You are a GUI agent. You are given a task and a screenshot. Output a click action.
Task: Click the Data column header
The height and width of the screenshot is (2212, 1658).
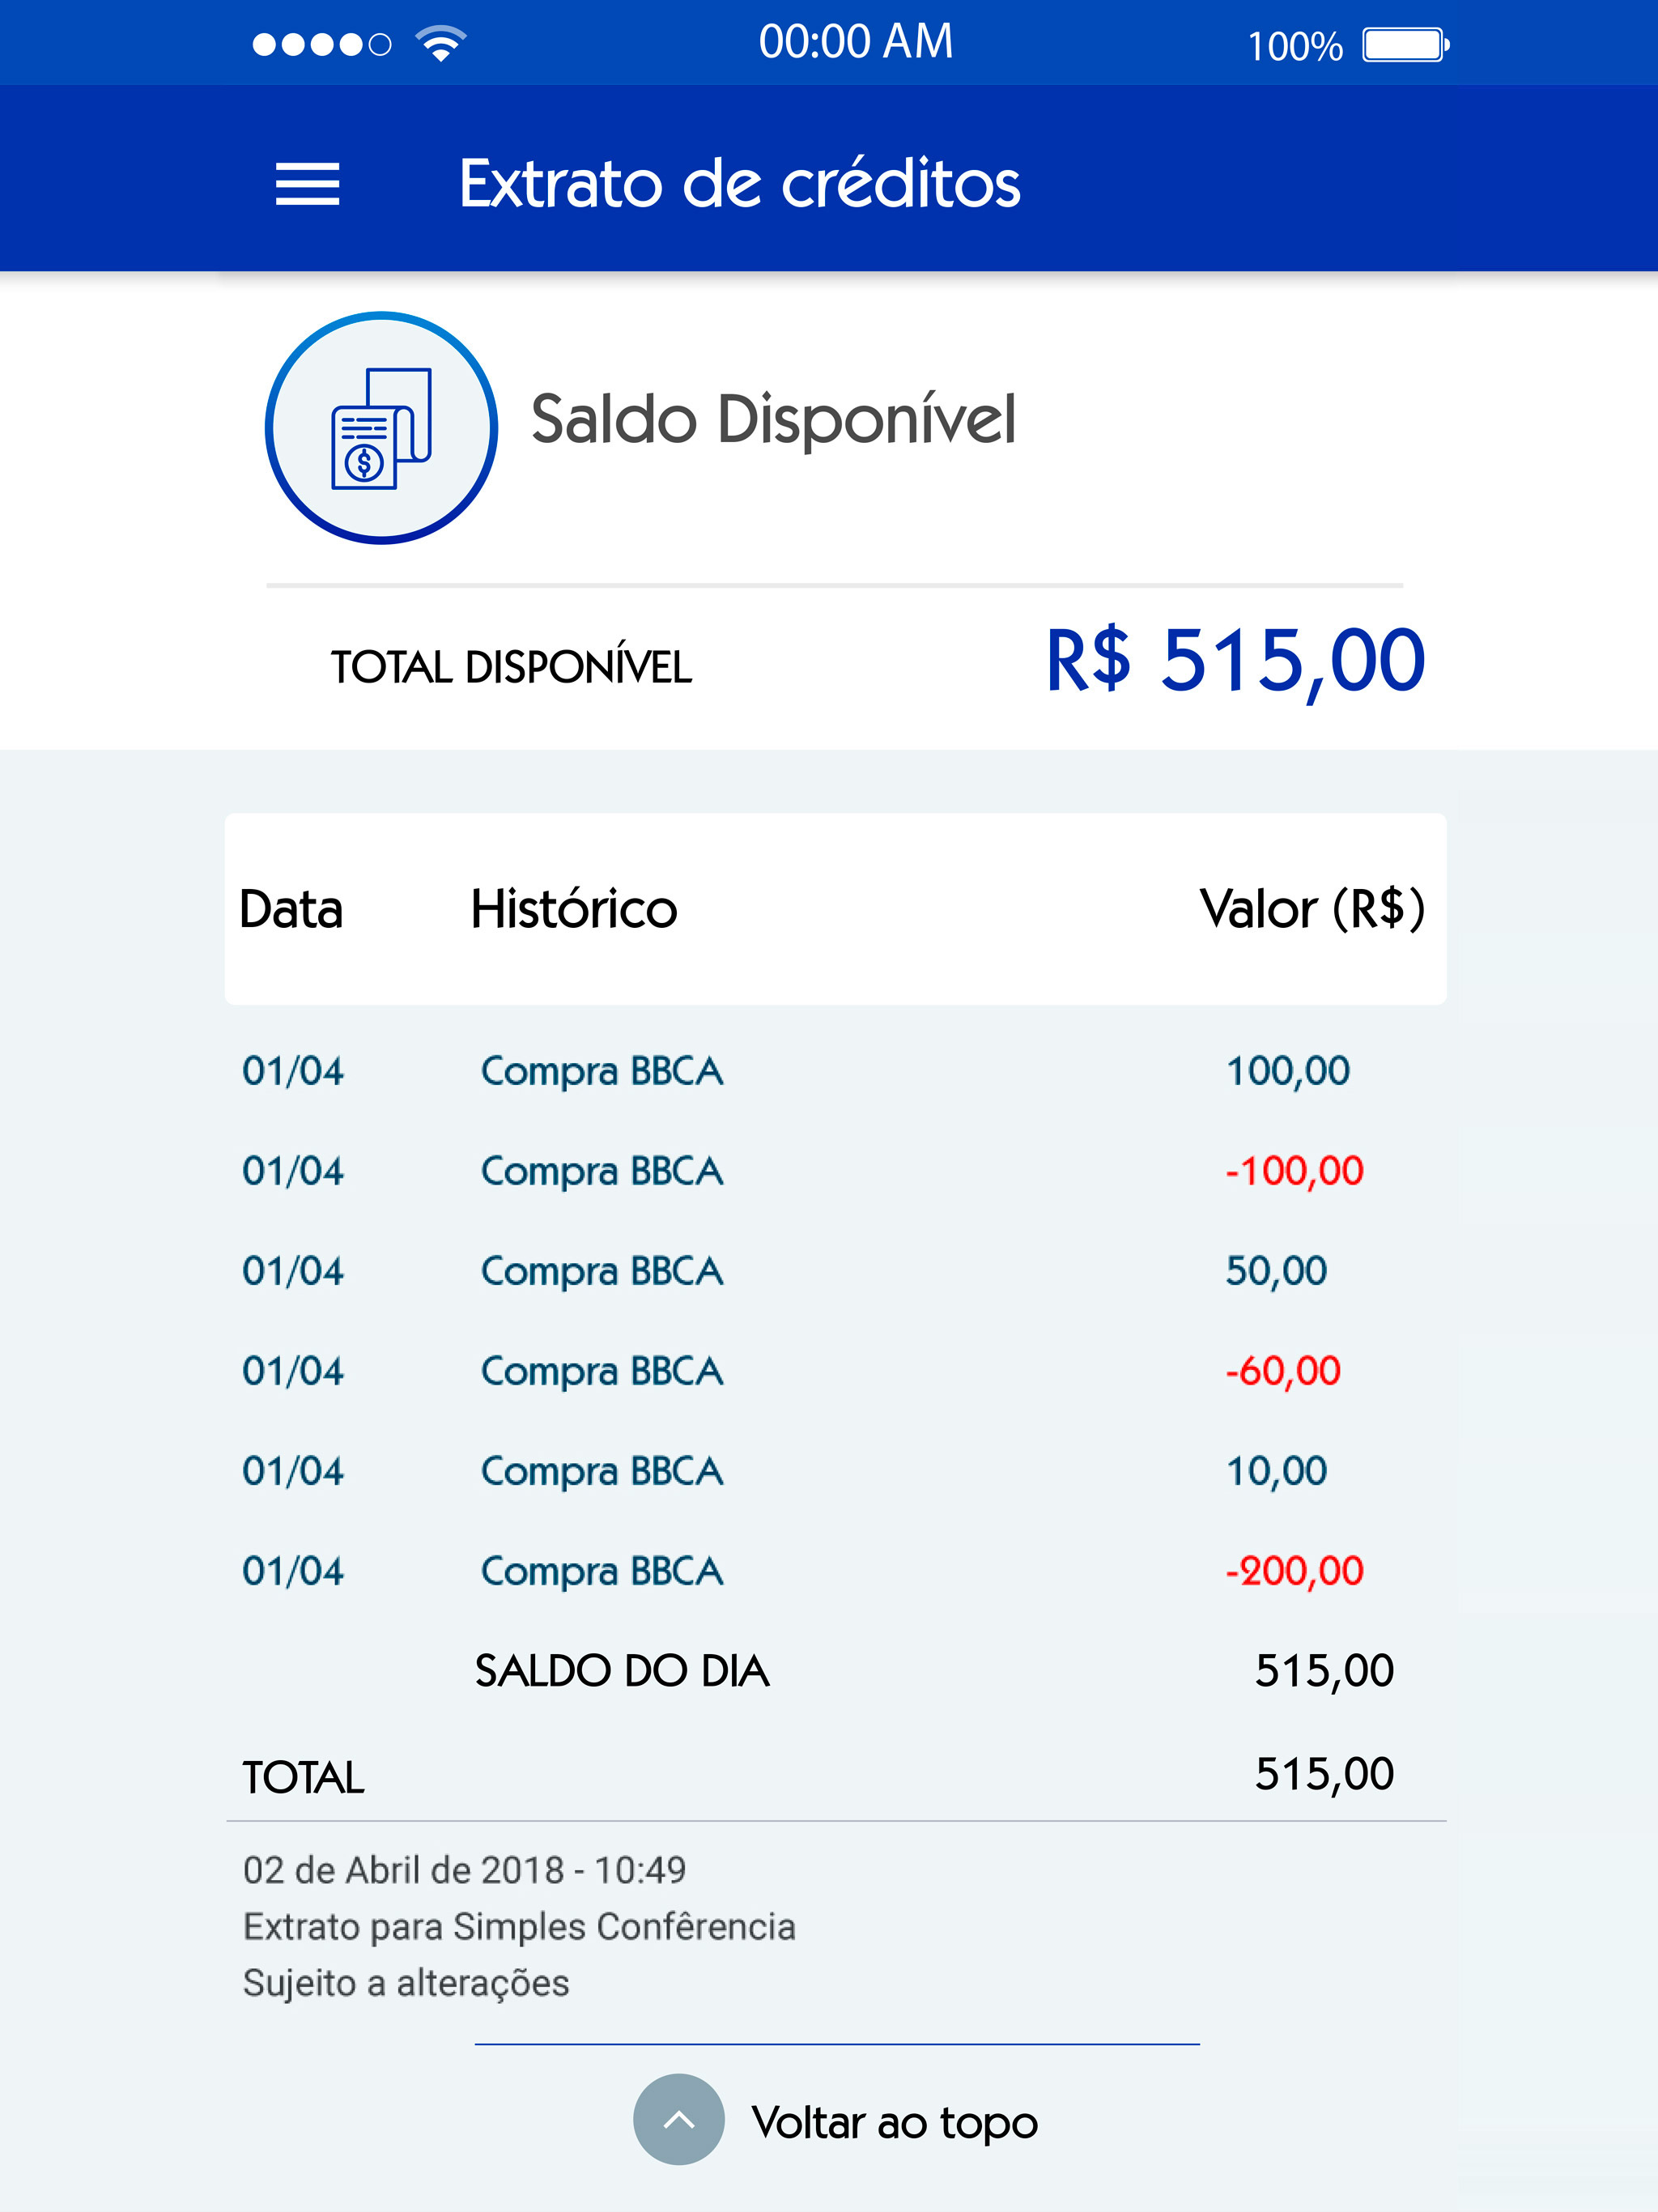coord(291,909)
